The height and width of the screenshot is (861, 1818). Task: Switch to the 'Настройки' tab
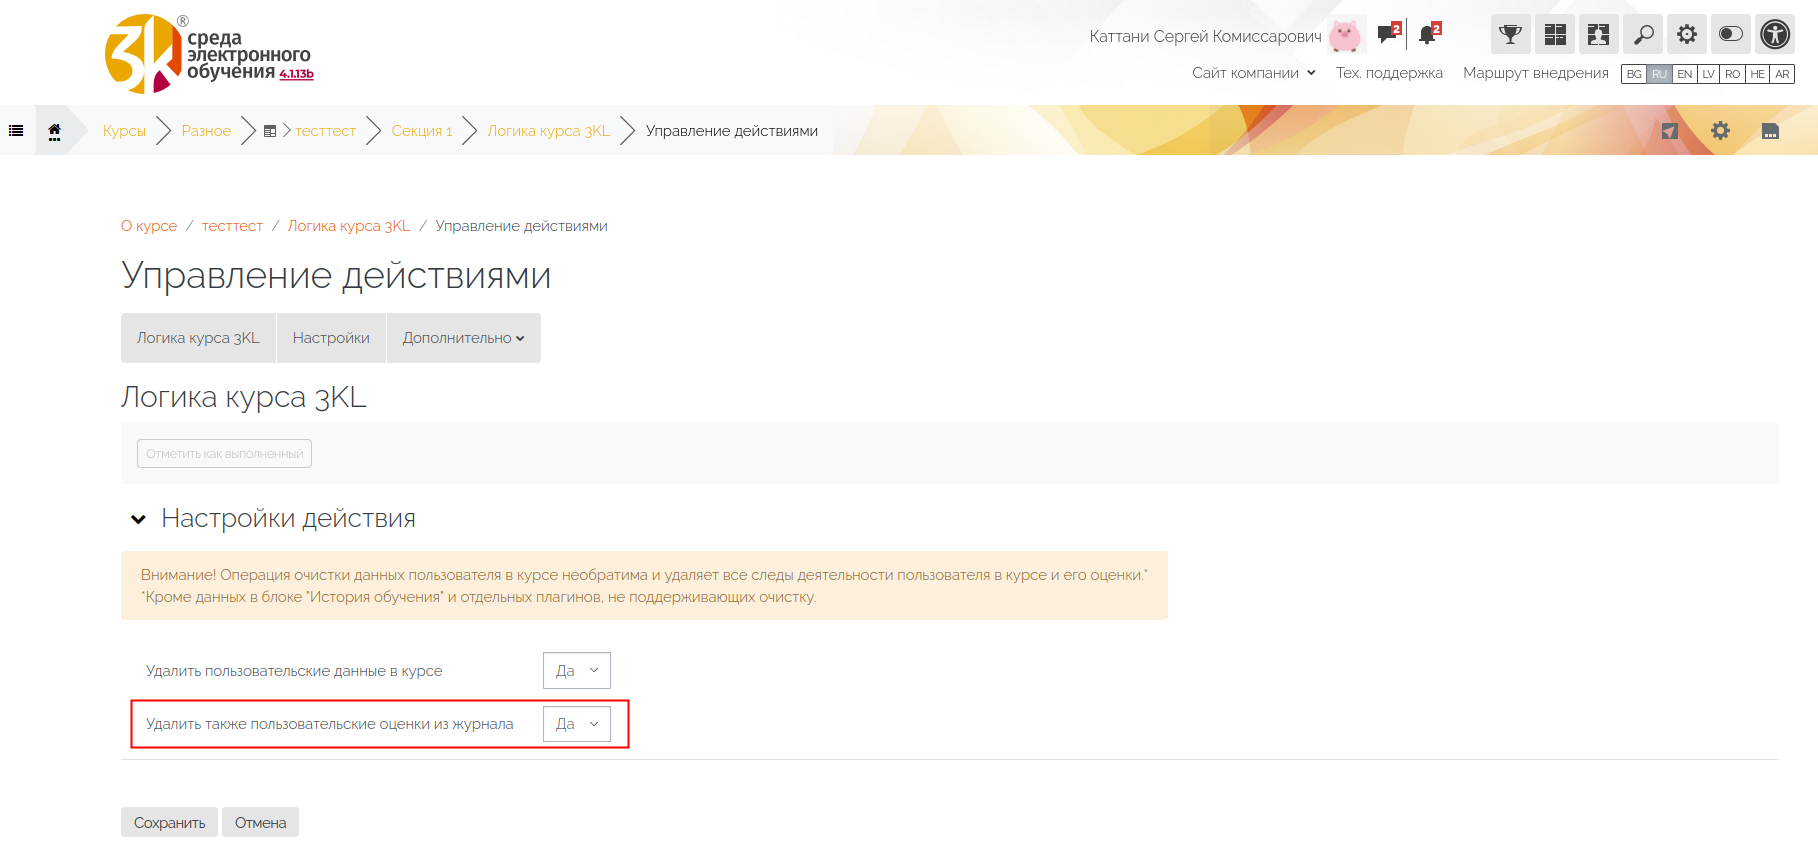pyautogui.click(x=331, y=338)
